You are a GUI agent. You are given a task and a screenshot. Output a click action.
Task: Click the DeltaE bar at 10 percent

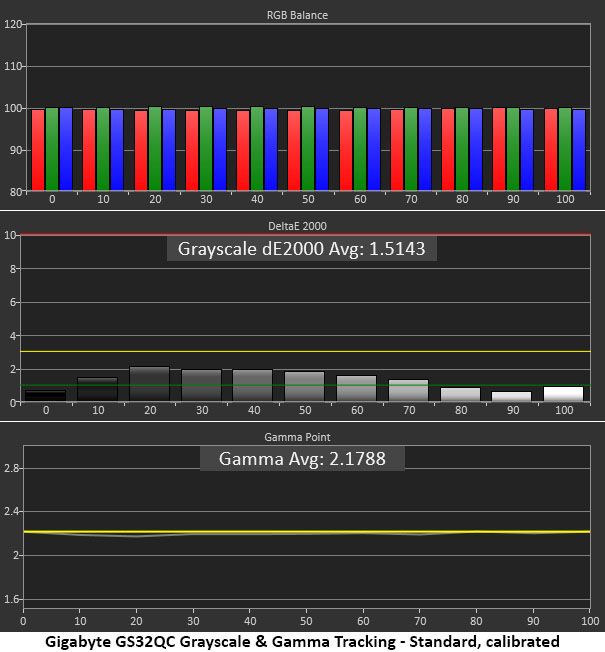pos(98,389)
